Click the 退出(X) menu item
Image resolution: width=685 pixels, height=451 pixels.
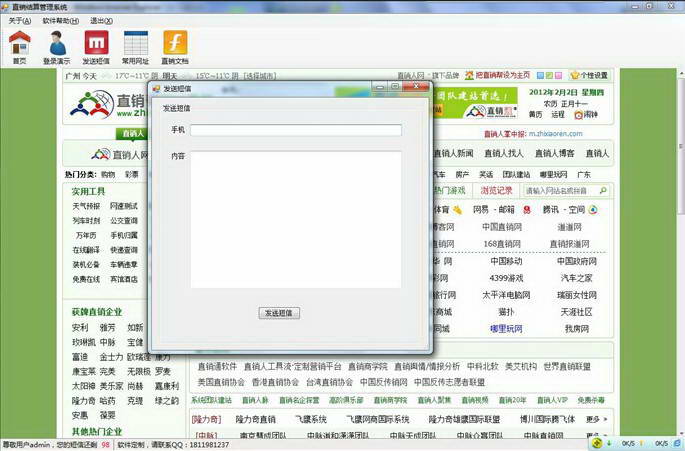tap(101, 21)
